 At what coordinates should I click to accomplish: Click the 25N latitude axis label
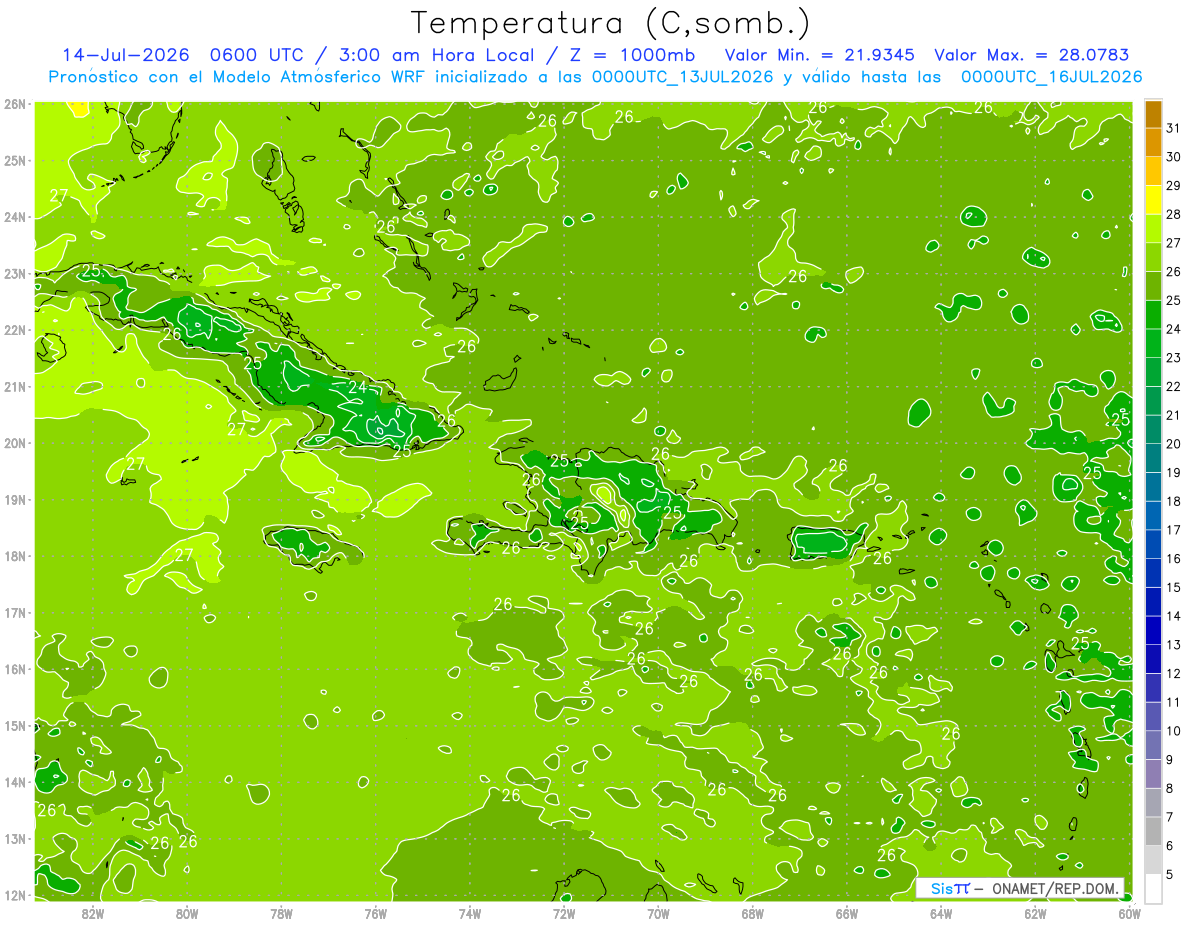(14, 160)
